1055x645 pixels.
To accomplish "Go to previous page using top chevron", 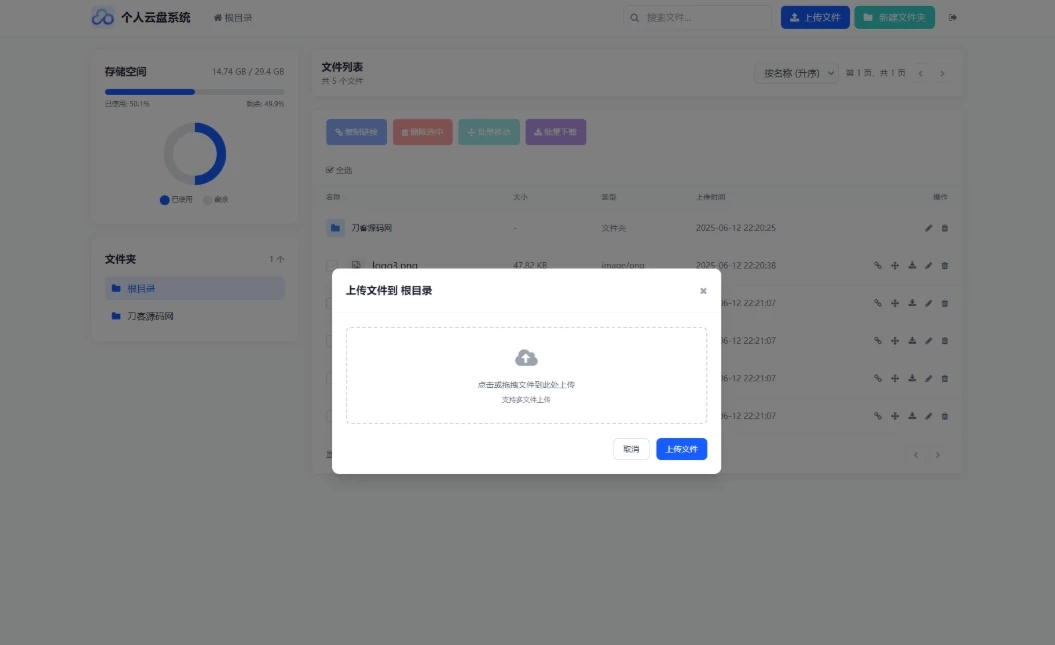I will [921, 73].
